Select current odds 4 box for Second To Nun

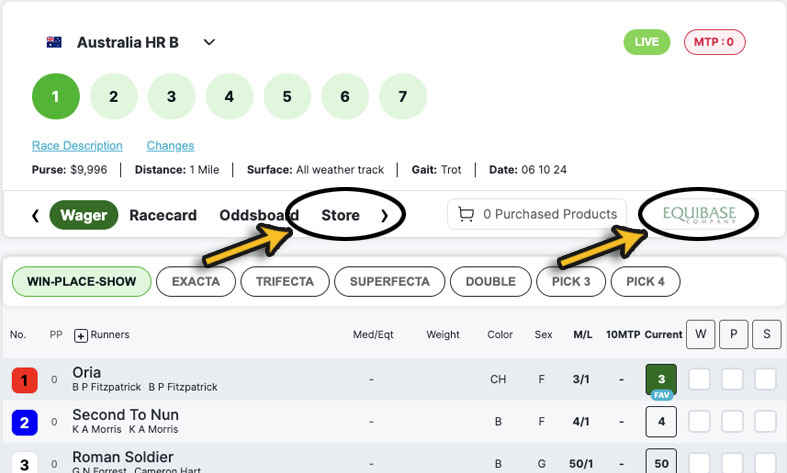pos(661,422)
